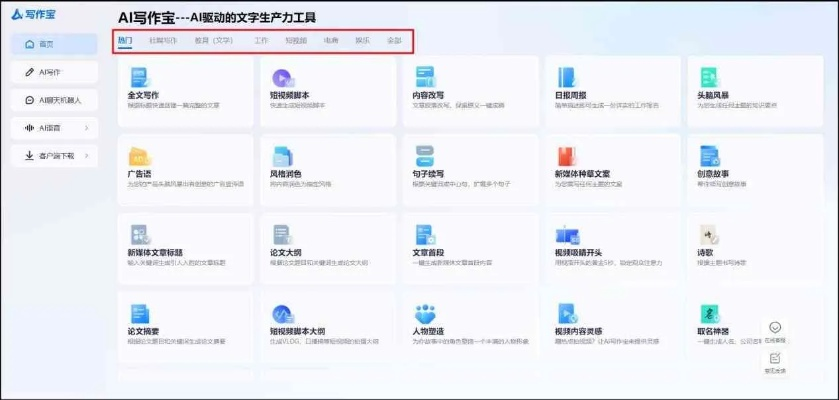Open the 诗歌 calligraphy icon

pos(710,235)
